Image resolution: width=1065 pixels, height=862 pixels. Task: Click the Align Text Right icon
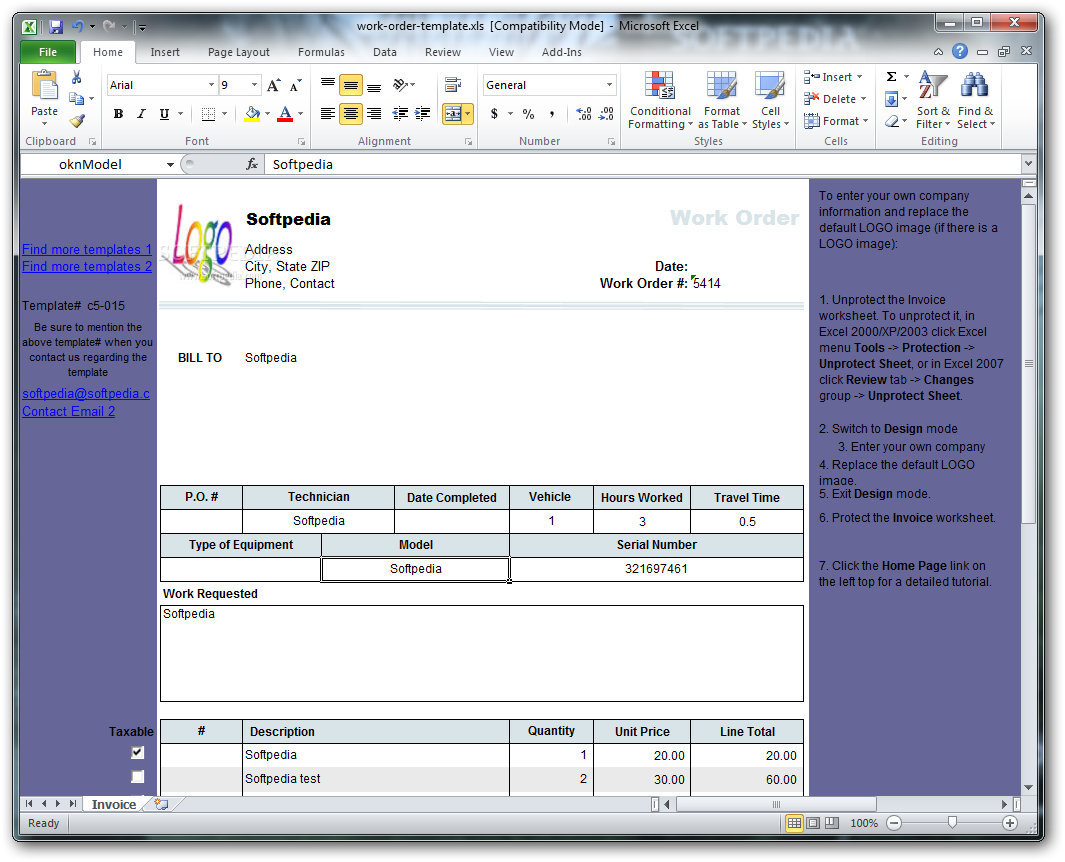374,113
